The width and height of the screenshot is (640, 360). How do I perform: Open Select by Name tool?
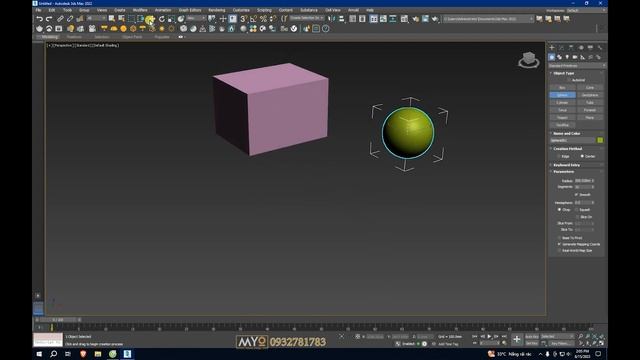(121, 19)
